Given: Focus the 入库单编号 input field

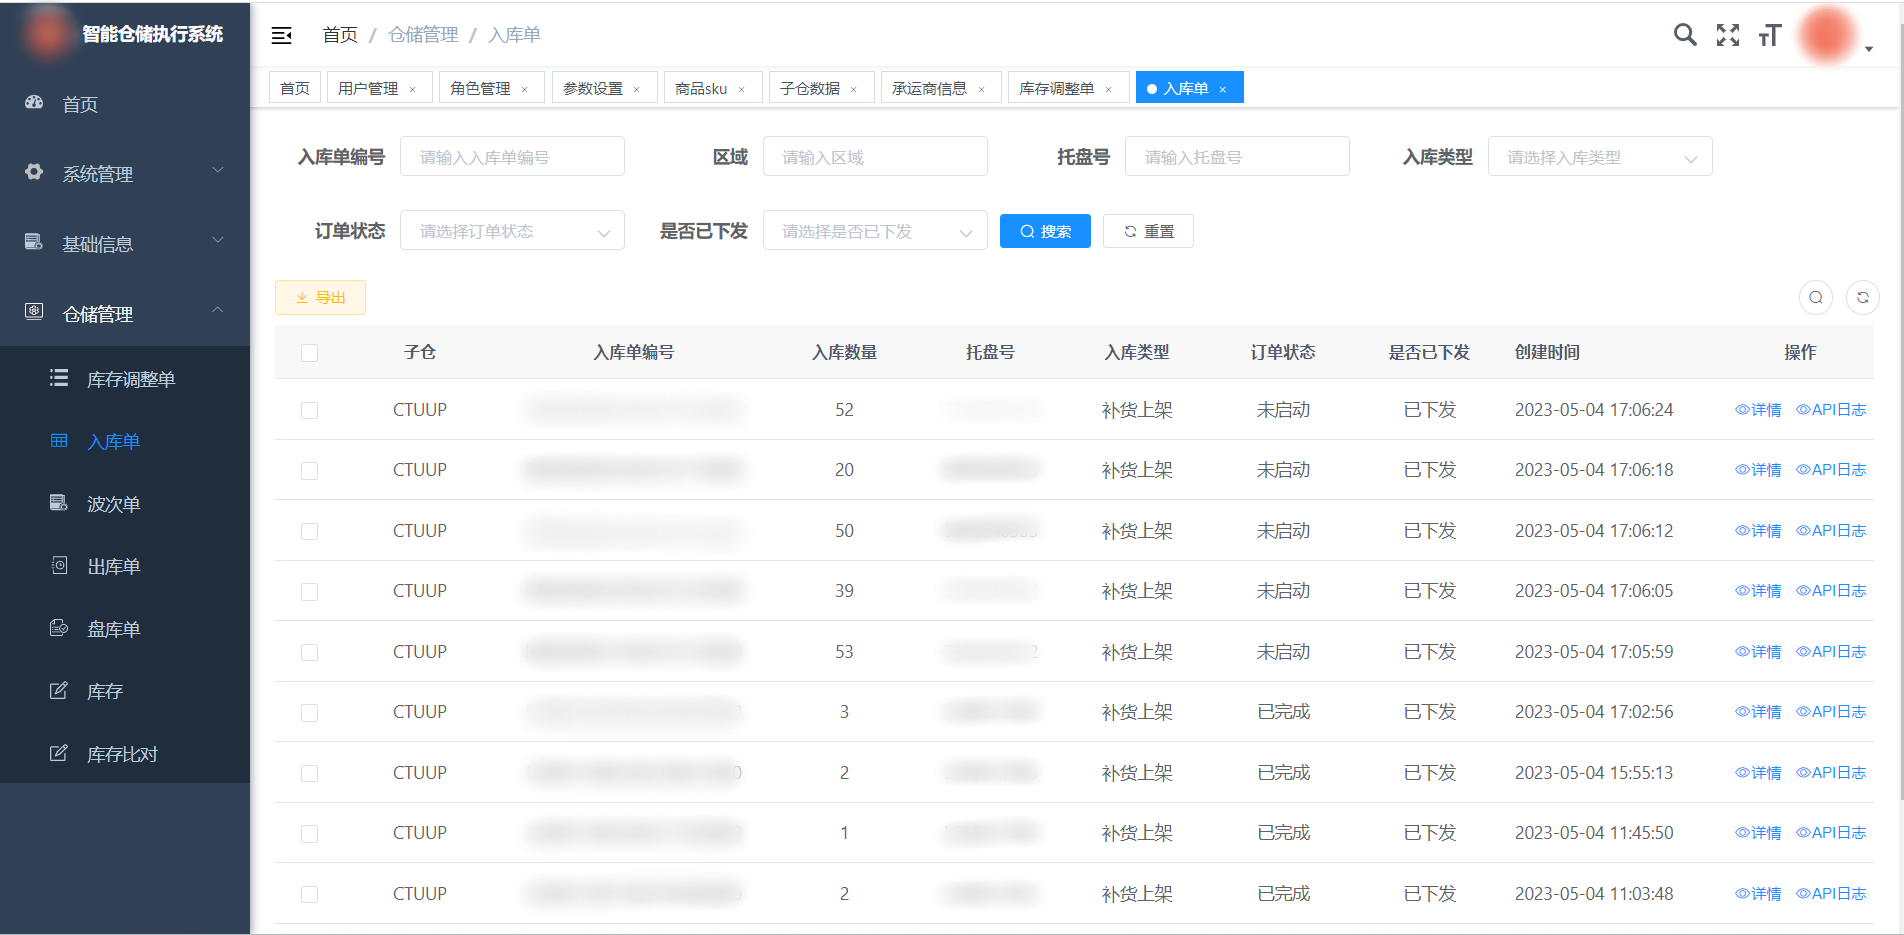Looking at the screenshot, I should pyautogui.click(x=512, y=157).
